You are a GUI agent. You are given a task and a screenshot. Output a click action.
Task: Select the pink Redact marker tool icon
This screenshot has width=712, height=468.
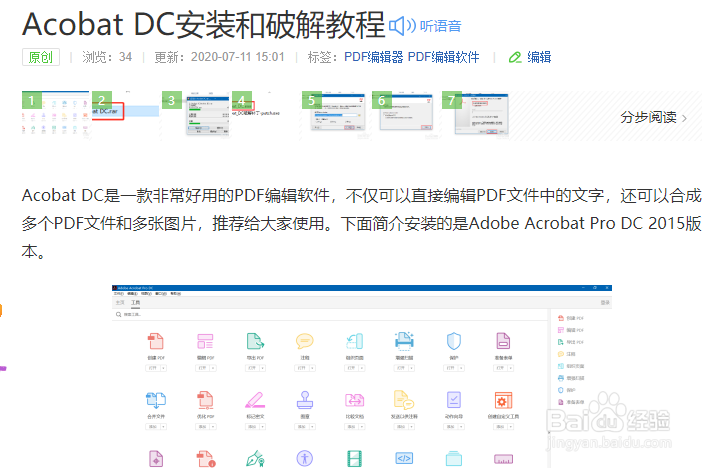(255, 400)
